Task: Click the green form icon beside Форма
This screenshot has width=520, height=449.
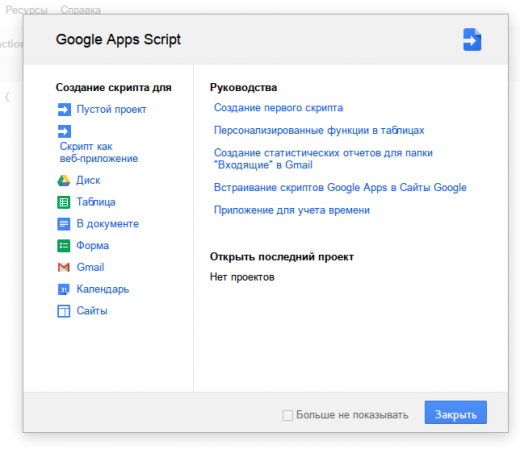Action: coord(64,246)
